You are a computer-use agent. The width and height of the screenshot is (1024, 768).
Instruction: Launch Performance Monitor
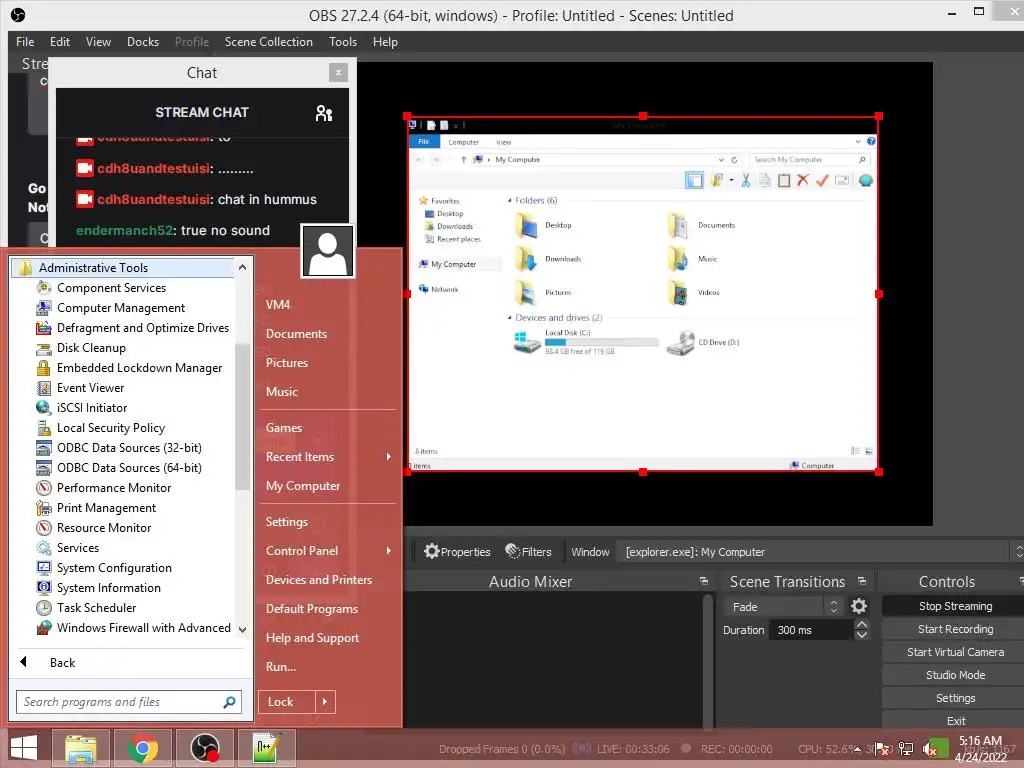tap(104, 488)
